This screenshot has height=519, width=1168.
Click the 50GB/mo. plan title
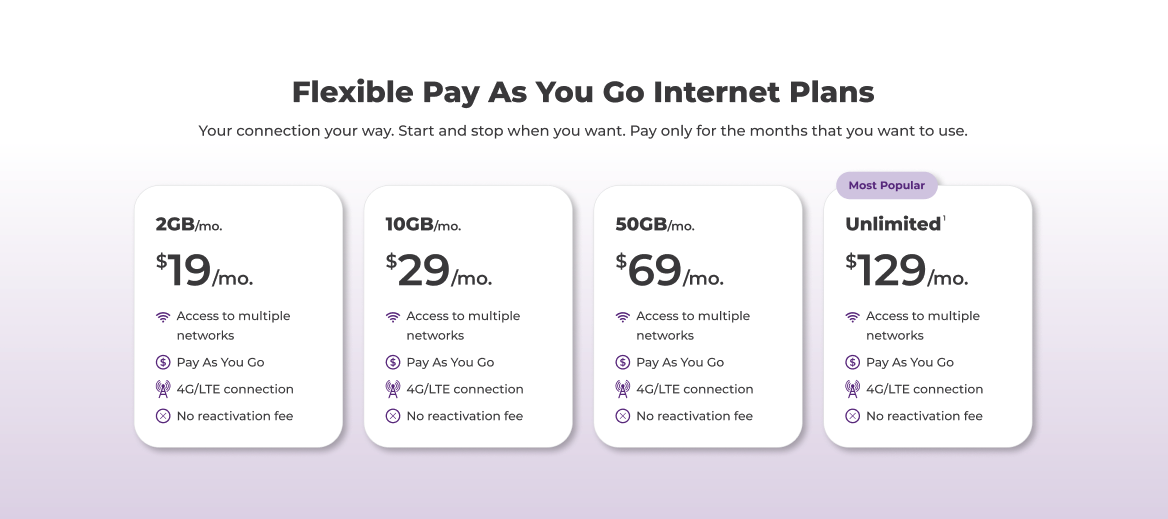click(654, 225)
